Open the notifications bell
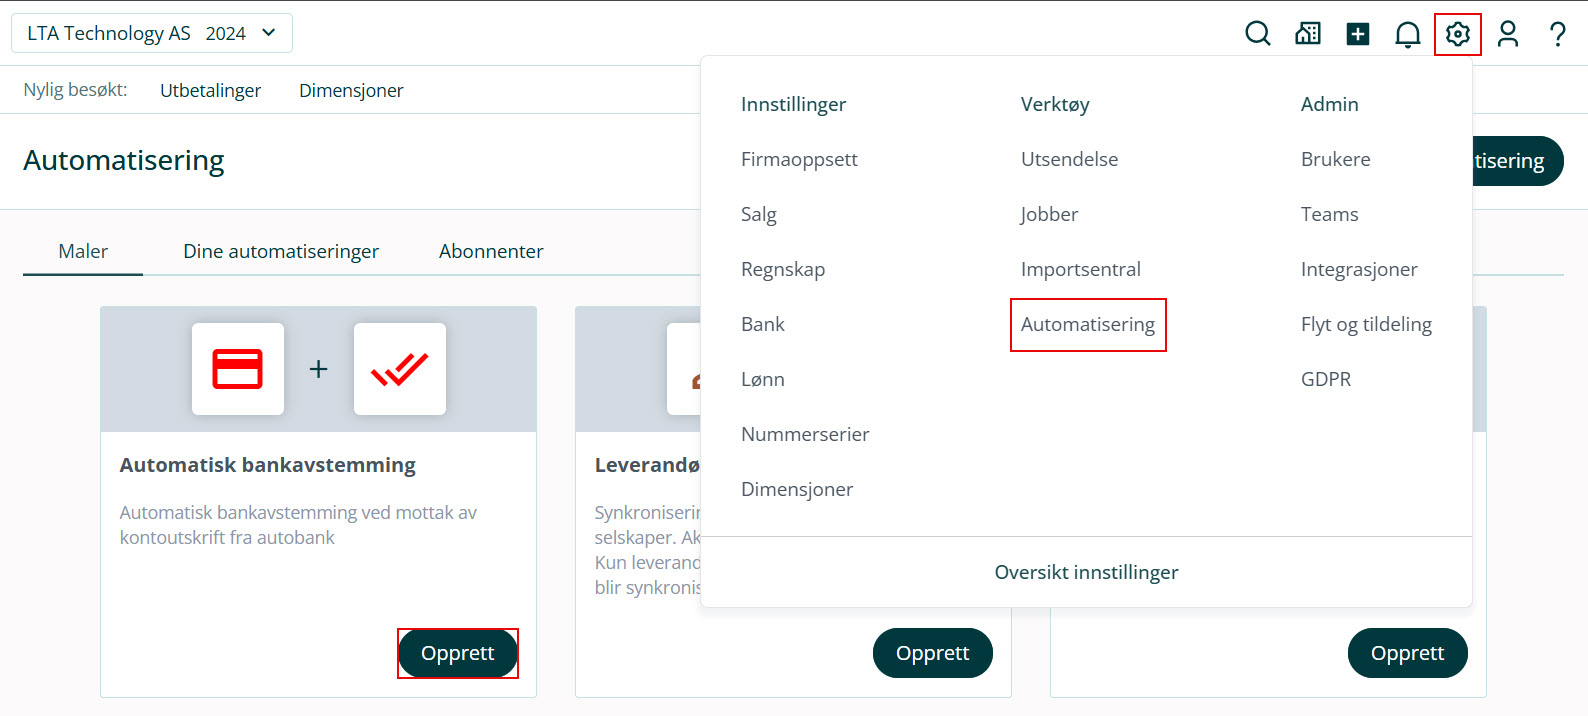The width and height of the screenshot is (1588, 716). (1408, 34)
